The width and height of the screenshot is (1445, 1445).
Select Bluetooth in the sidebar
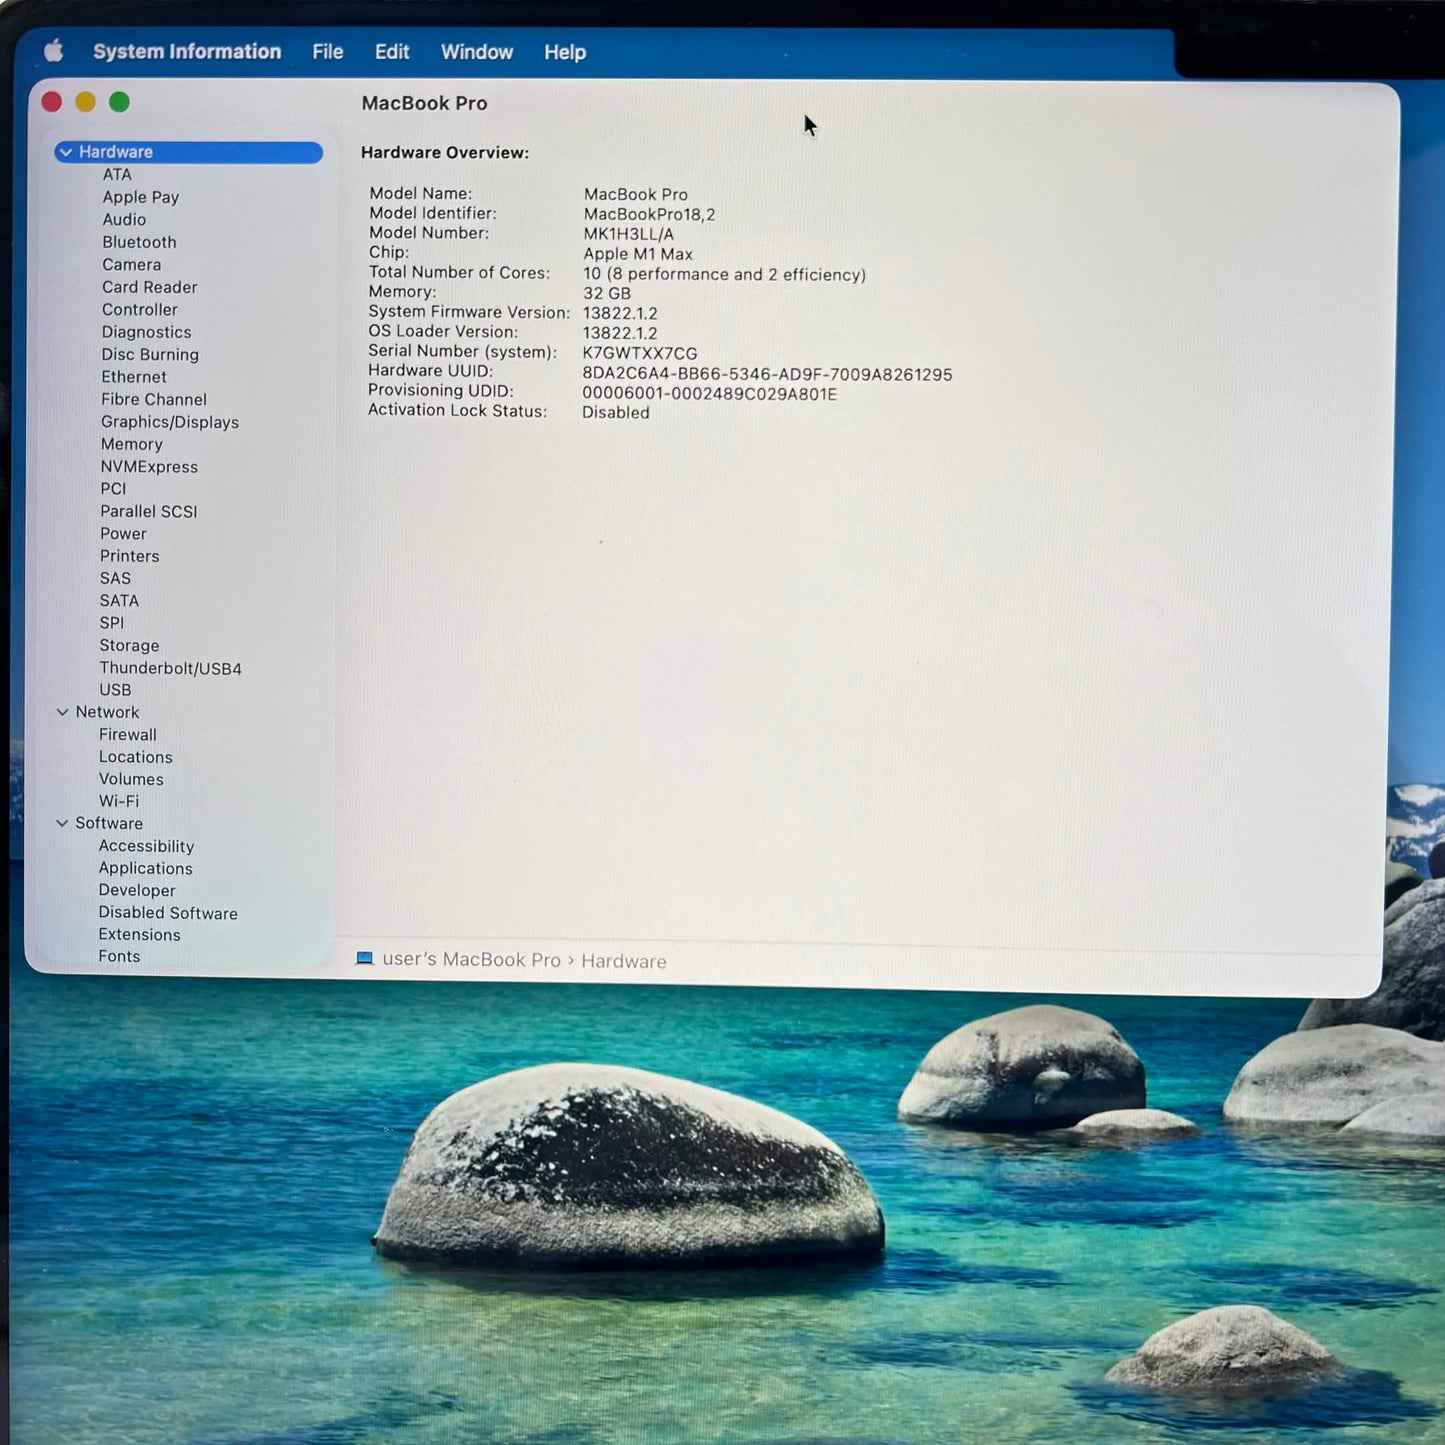click(139, 242)
